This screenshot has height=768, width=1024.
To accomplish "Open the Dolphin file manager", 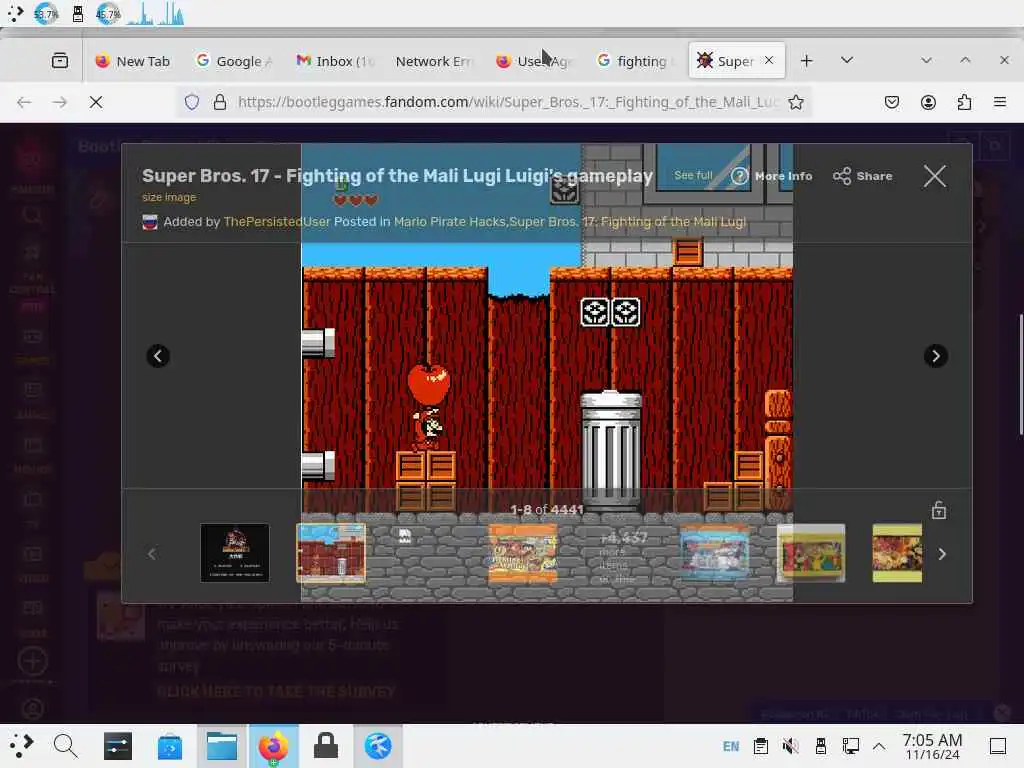I will (222, 746).
